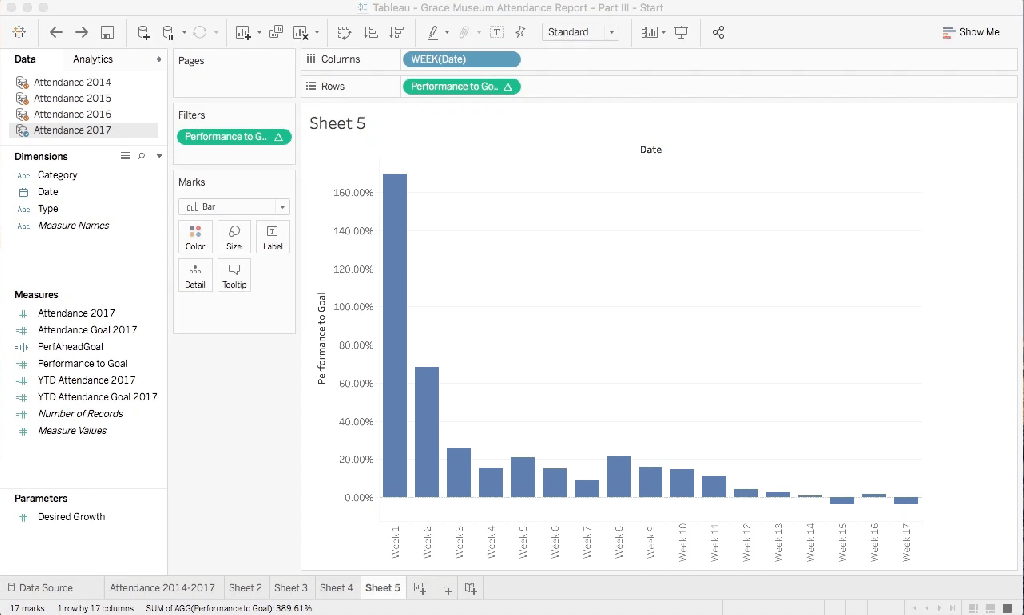Share the workbook with others
Viewport: 1024px width, 615px height.
tap(718, 32)
